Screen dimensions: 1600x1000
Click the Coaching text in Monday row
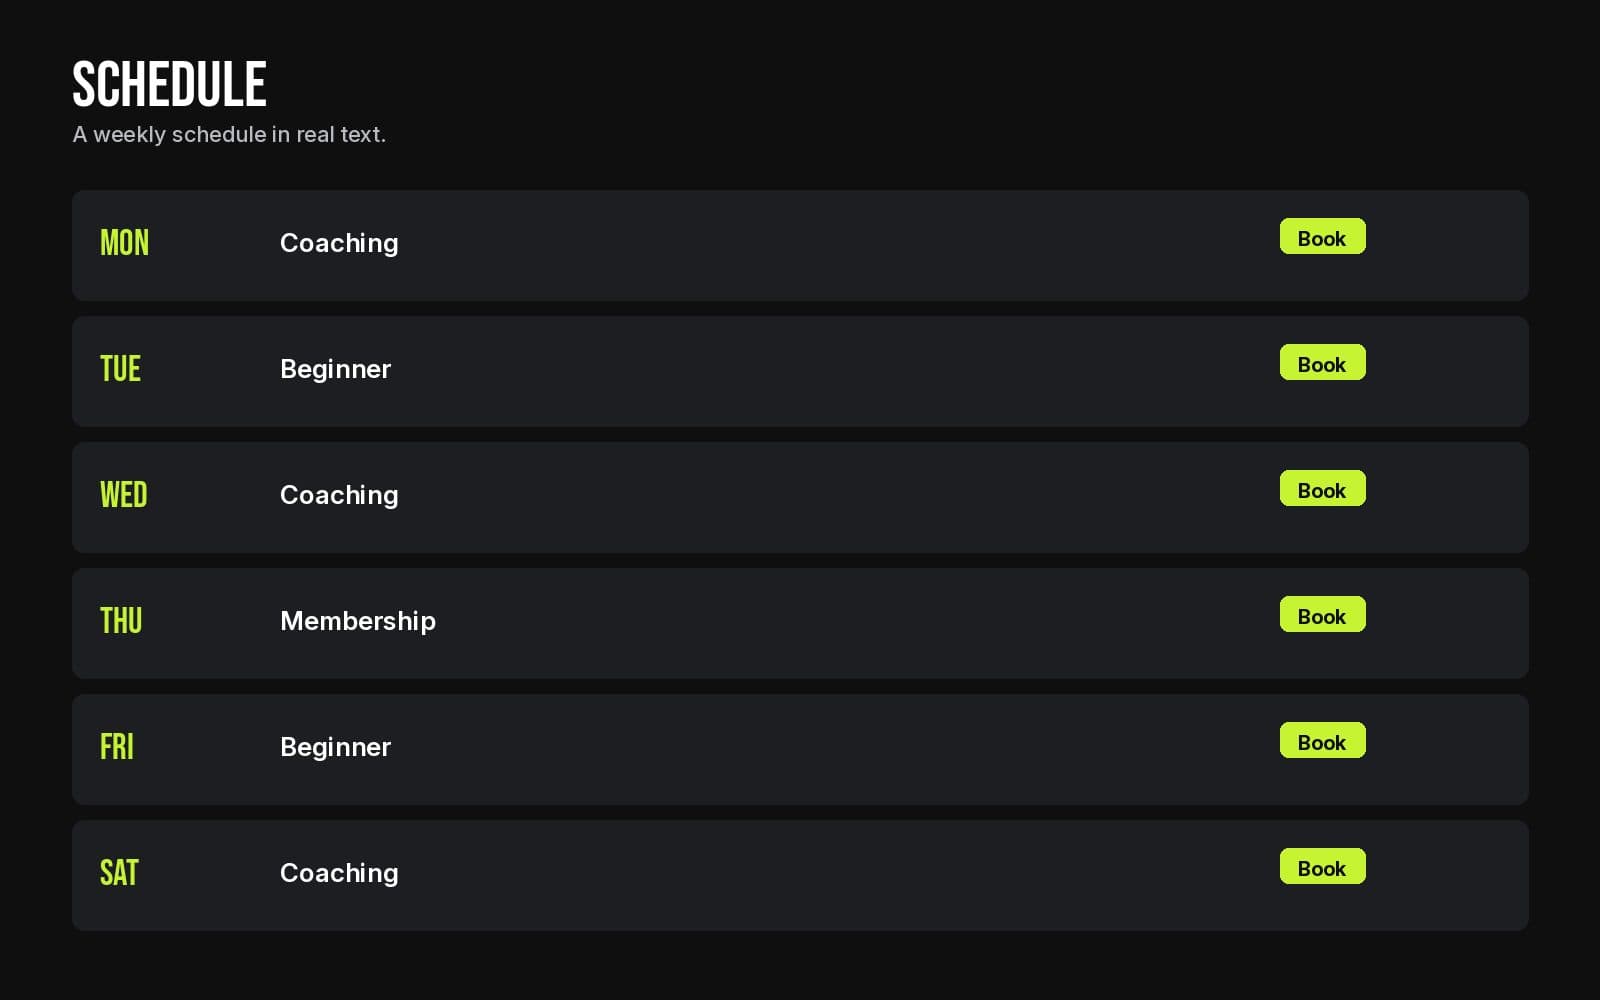(x=339, y=243)
